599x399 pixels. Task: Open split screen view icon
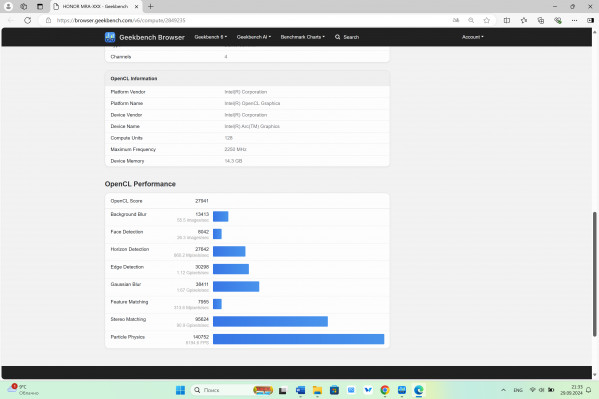tap(507, 20)
